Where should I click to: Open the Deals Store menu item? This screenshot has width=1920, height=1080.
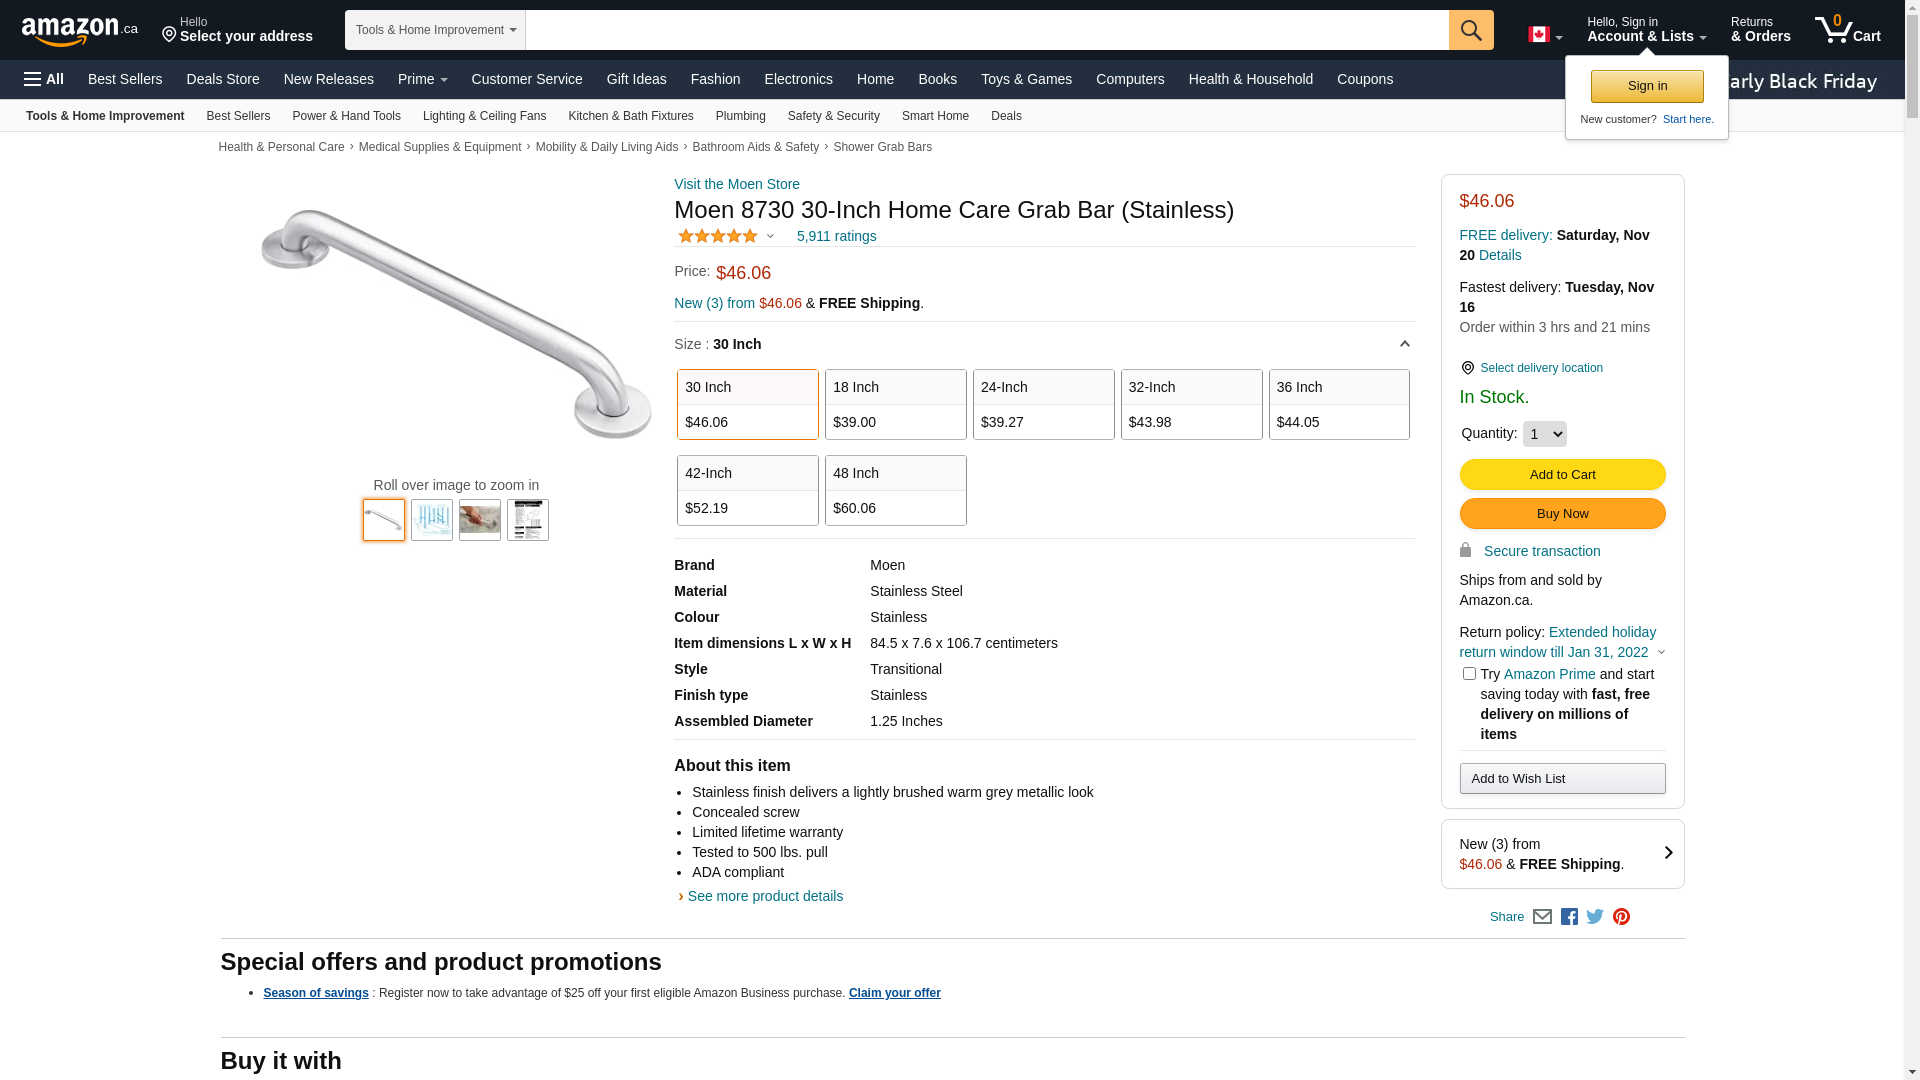(x=223, y=79)
